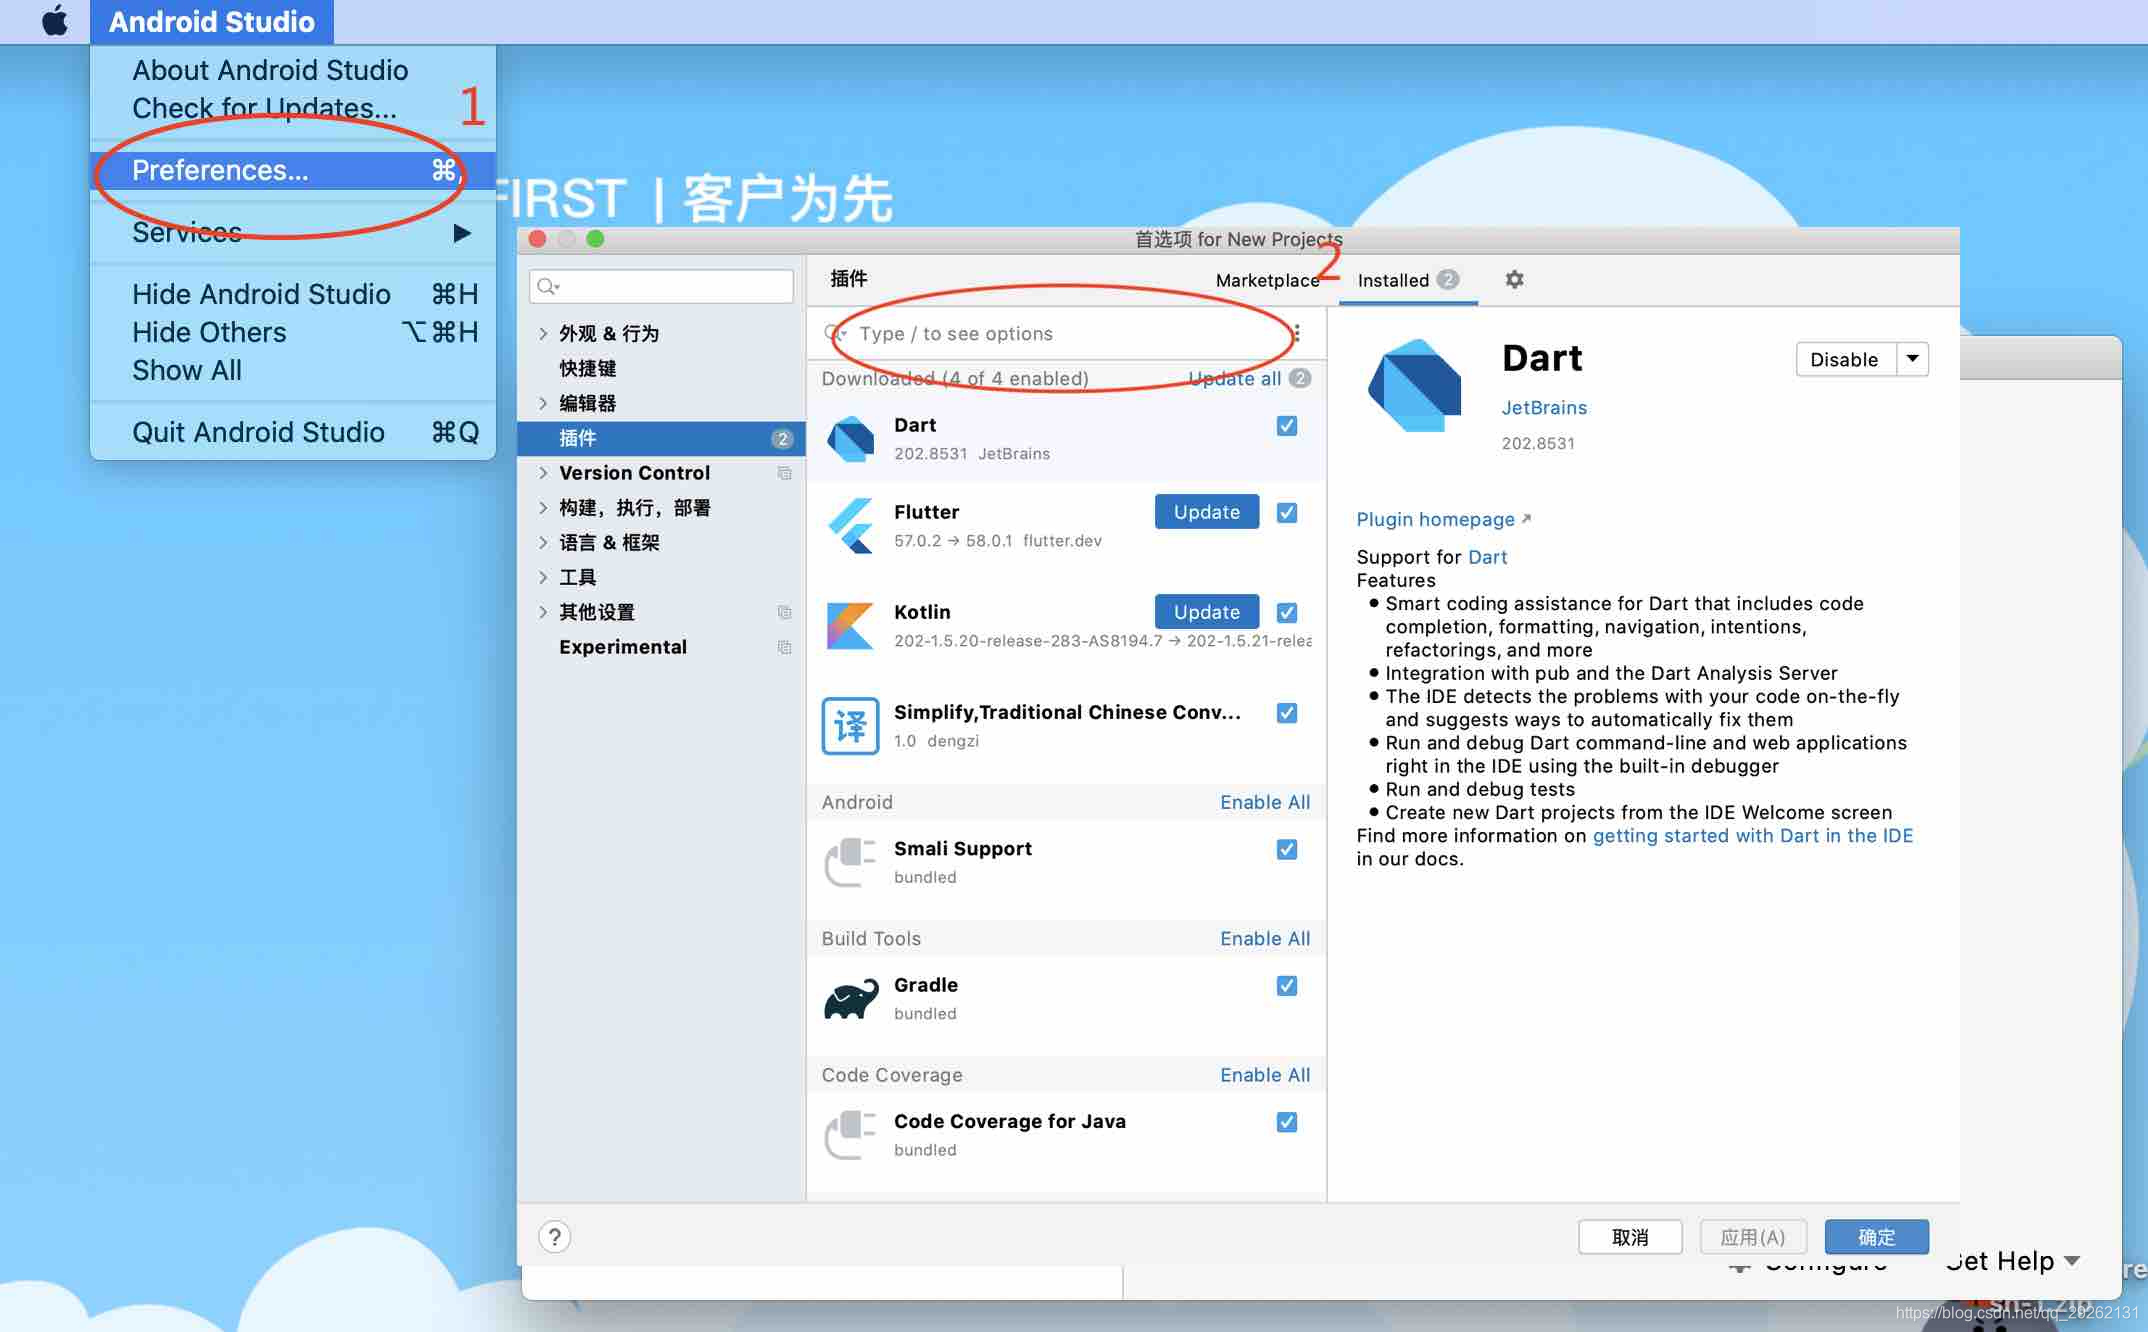Open getting started with Dart link
The width and height of the screenshot is (2148, 1332).
[1752, 836]
